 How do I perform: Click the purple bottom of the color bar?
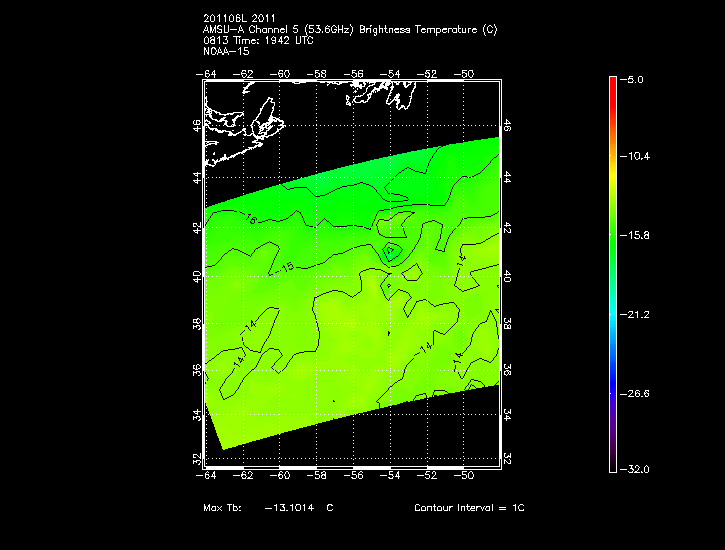click(613, 464)
